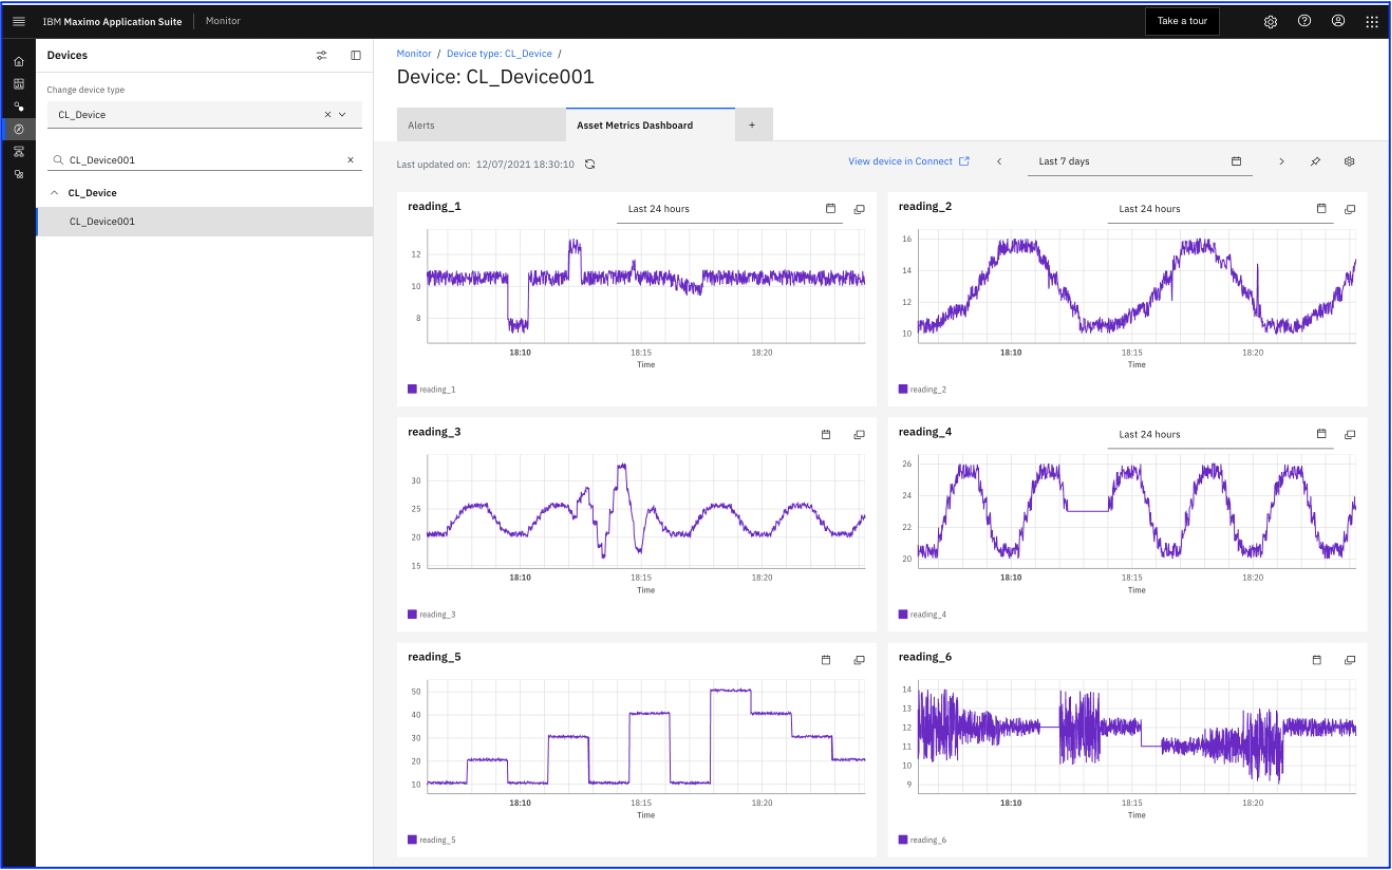The height and width of the screenshot is (870, 1392).
Task: Open the Last 7 days range picker
Action: [1140, 161]
